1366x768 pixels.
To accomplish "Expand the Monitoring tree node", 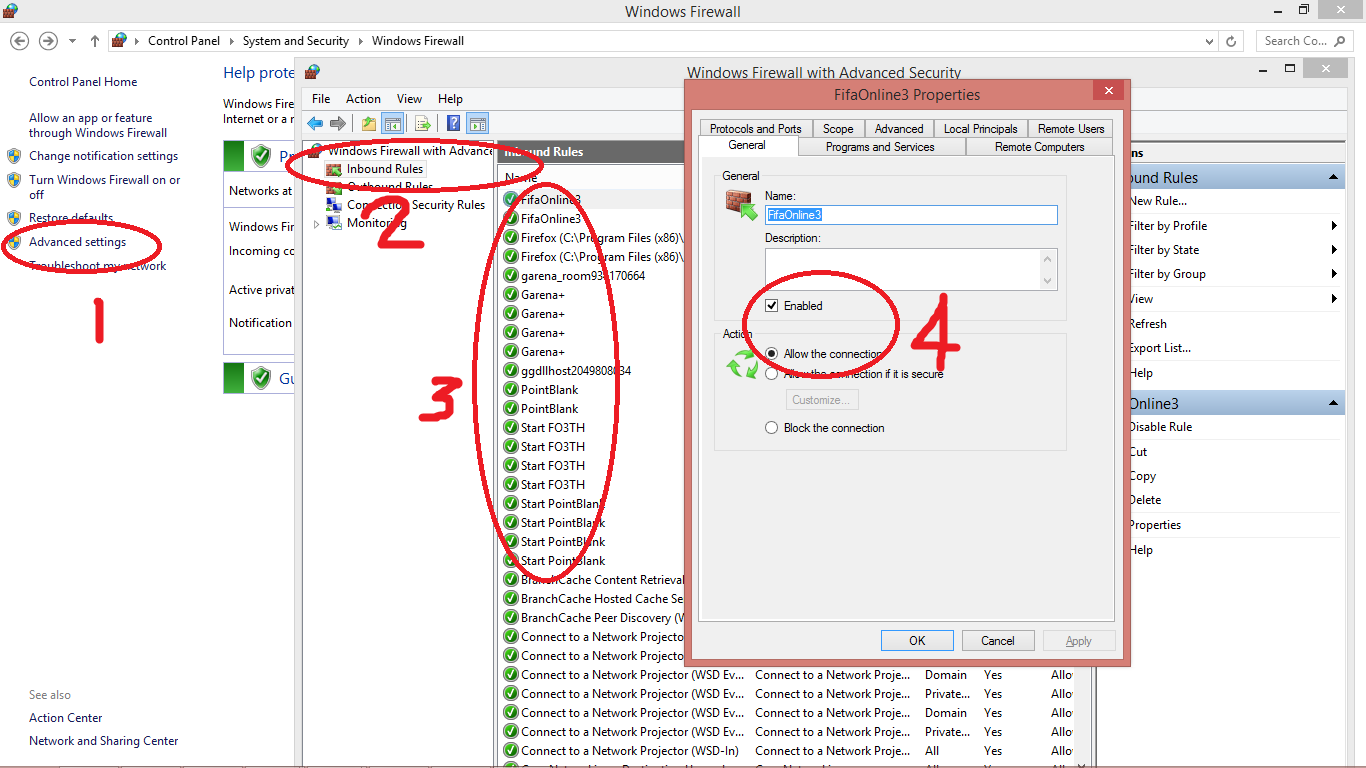I will pos(317,224).
